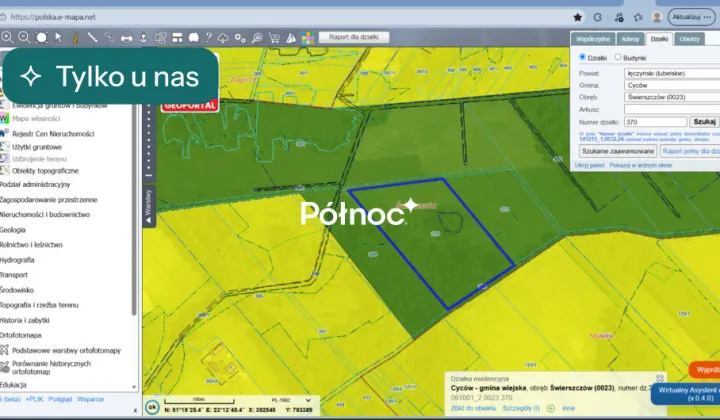The image size is (720, 420).
Task: Switch to the Działki tab
Action: (x=659, y=39)
